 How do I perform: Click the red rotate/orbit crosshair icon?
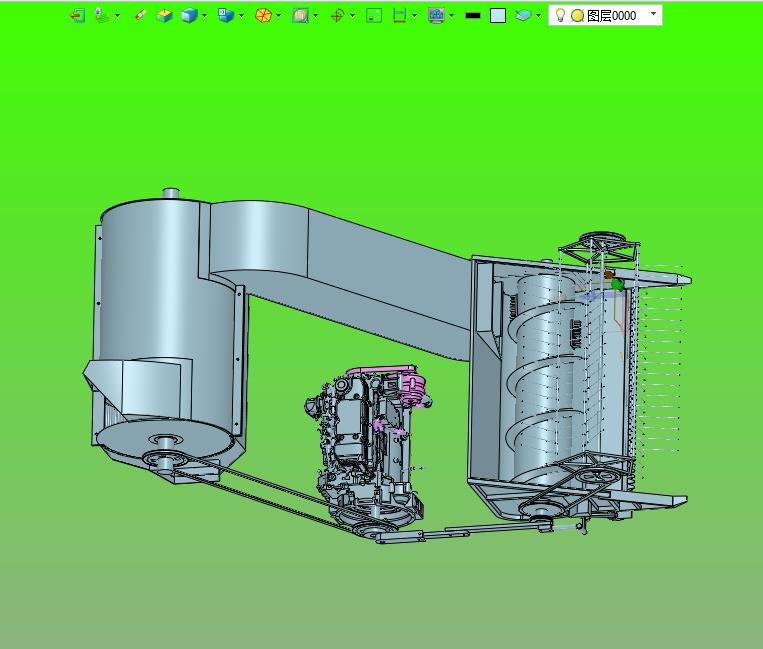tap(337, 16)
